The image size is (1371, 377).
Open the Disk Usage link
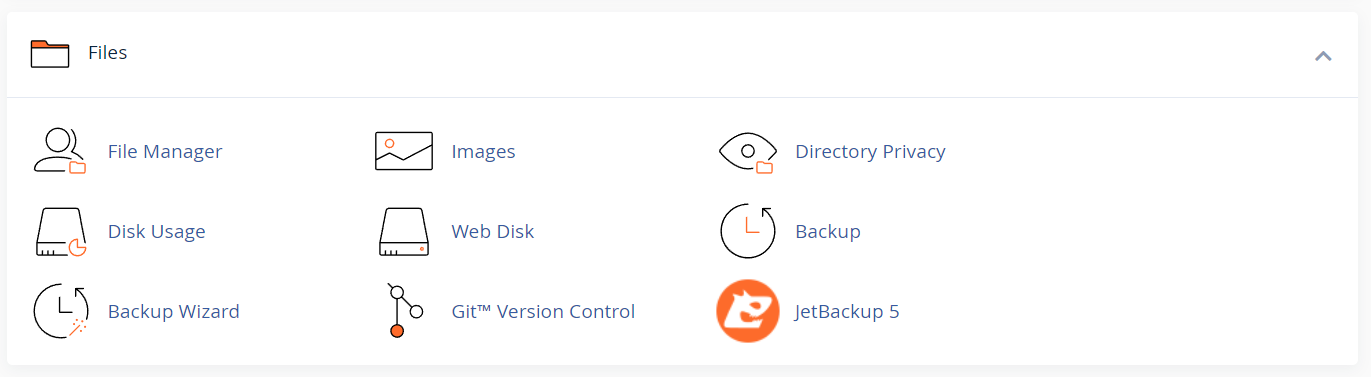click(x=157, y=232)
